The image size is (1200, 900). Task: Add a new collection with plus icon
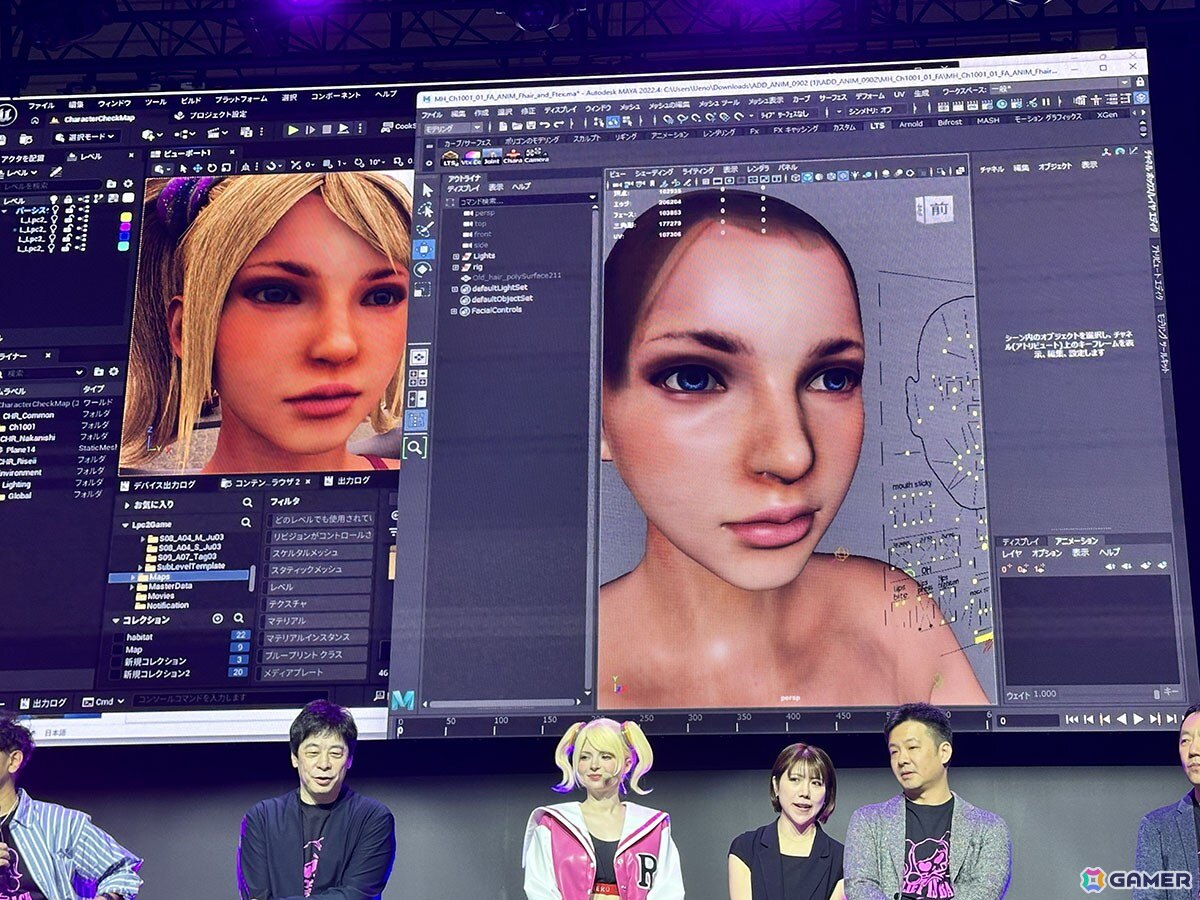pos(218,619)
